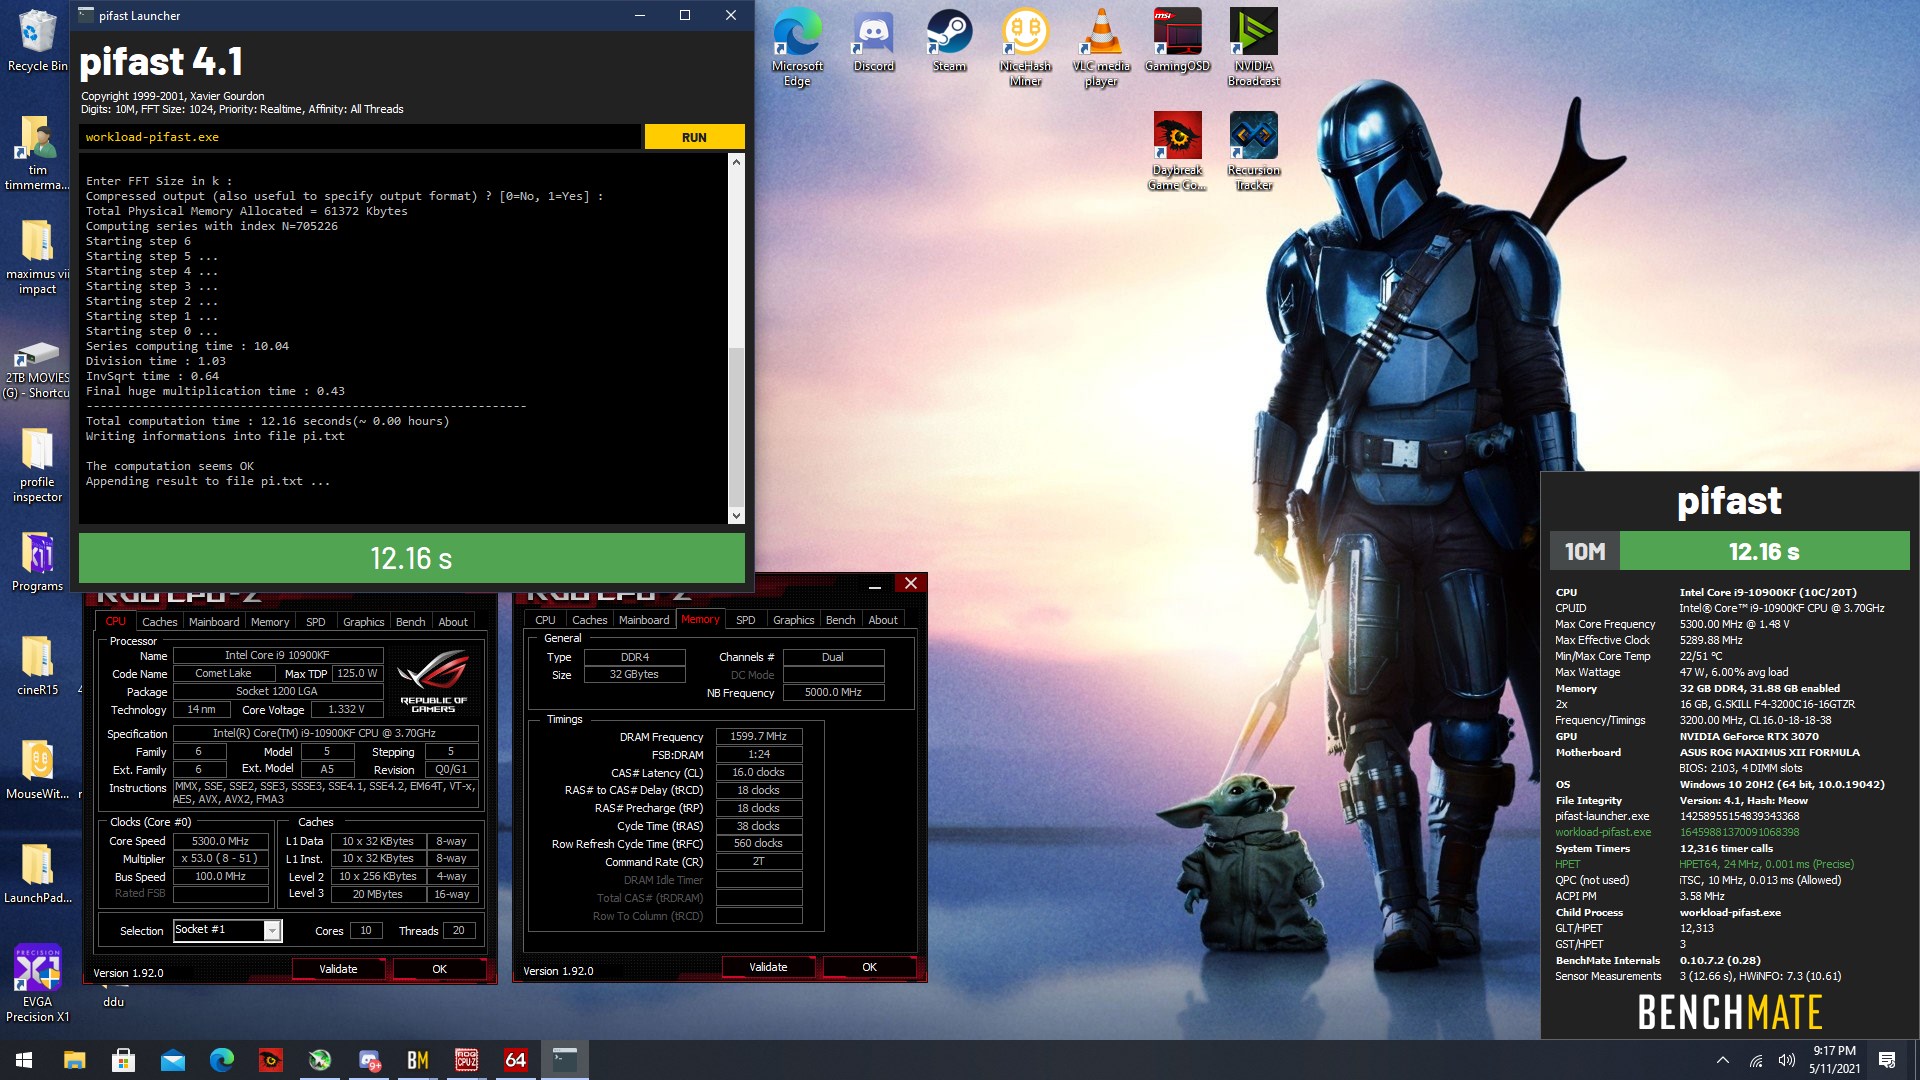Open Discord taskbar icon with 9+ badge
The image size is (1920, 1080).
(369, 1060)
